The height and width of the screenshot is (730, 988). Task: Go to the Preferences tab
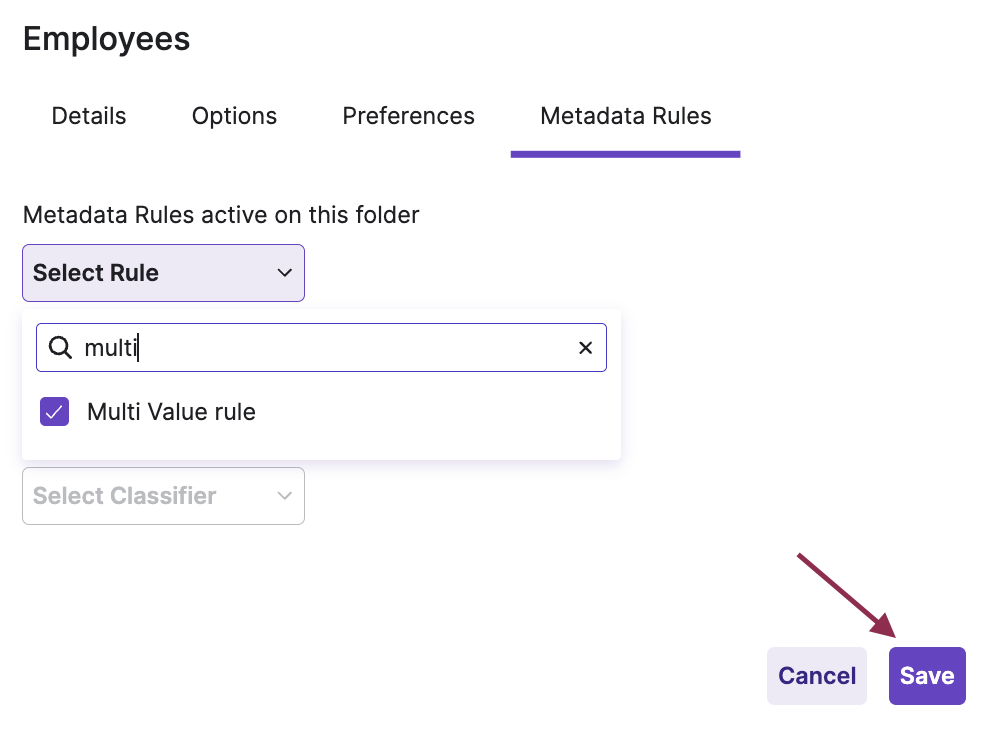coord(408,116)
